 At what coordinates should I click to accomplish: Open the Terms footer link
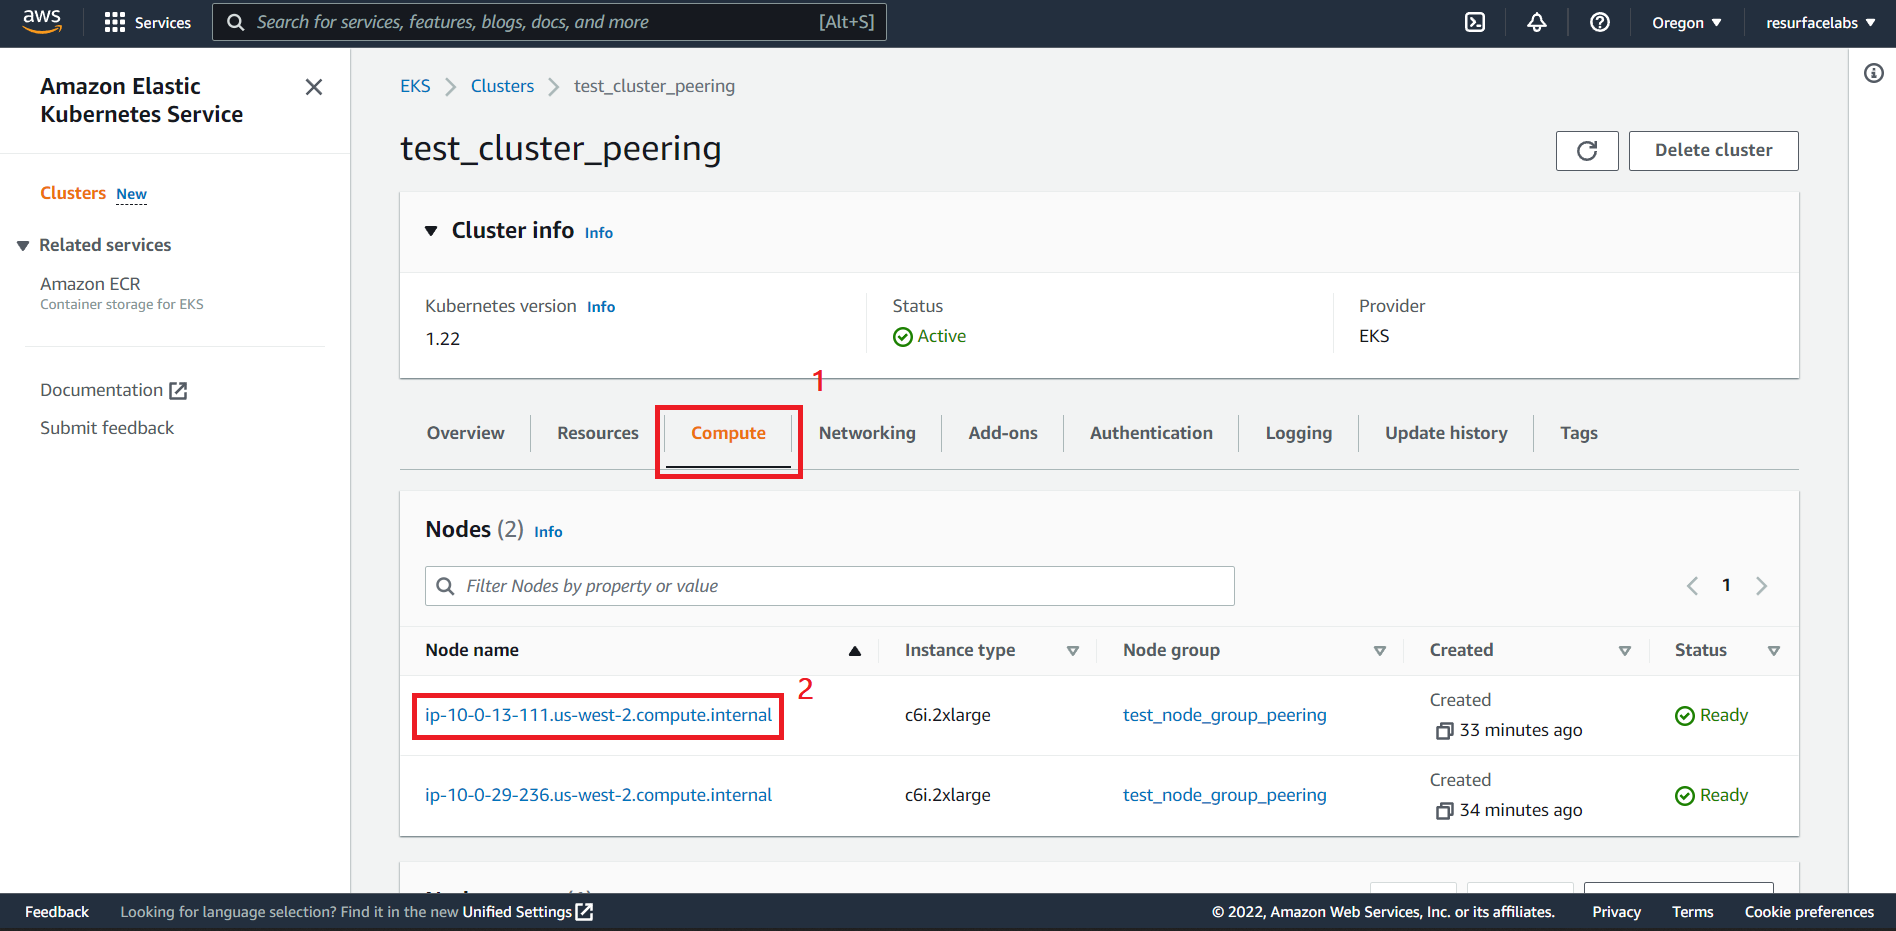click(x=1692, y=912)
